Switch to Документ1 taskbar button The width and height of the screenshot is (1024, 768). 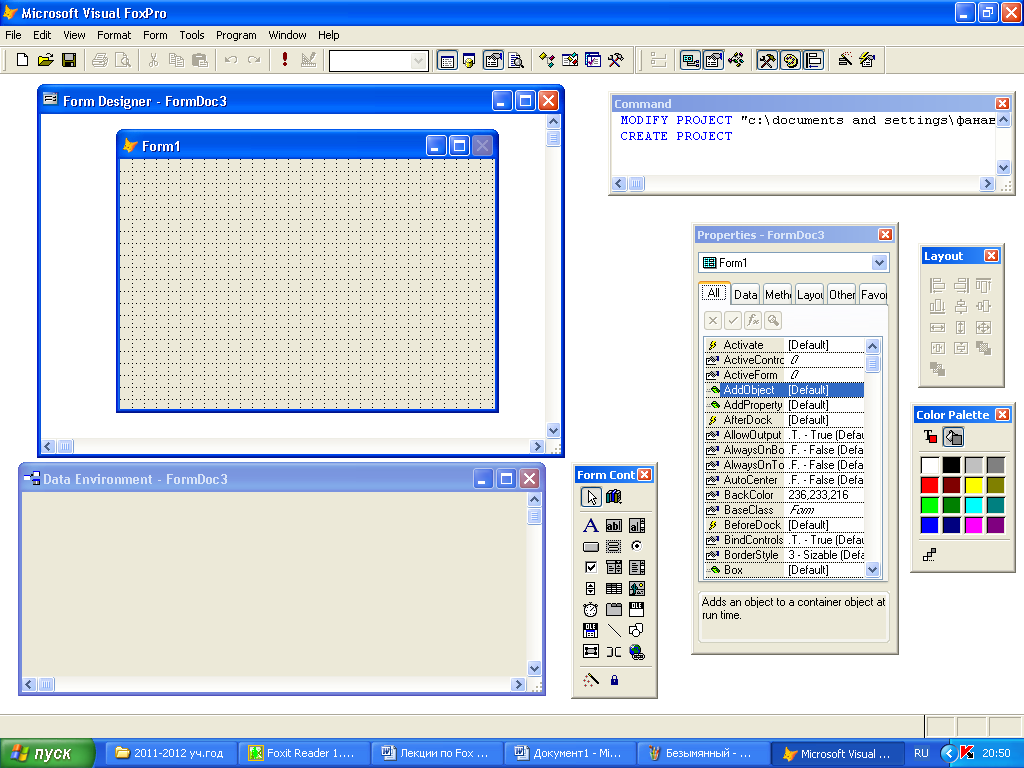coord(568,753)
